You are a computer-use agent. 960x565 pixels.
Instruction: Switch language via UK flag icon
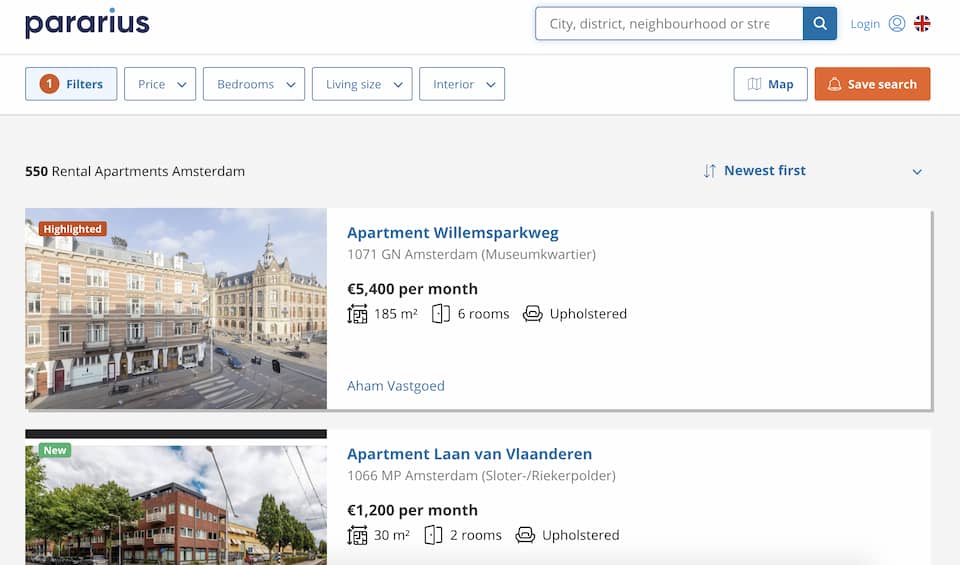point(922,24)
